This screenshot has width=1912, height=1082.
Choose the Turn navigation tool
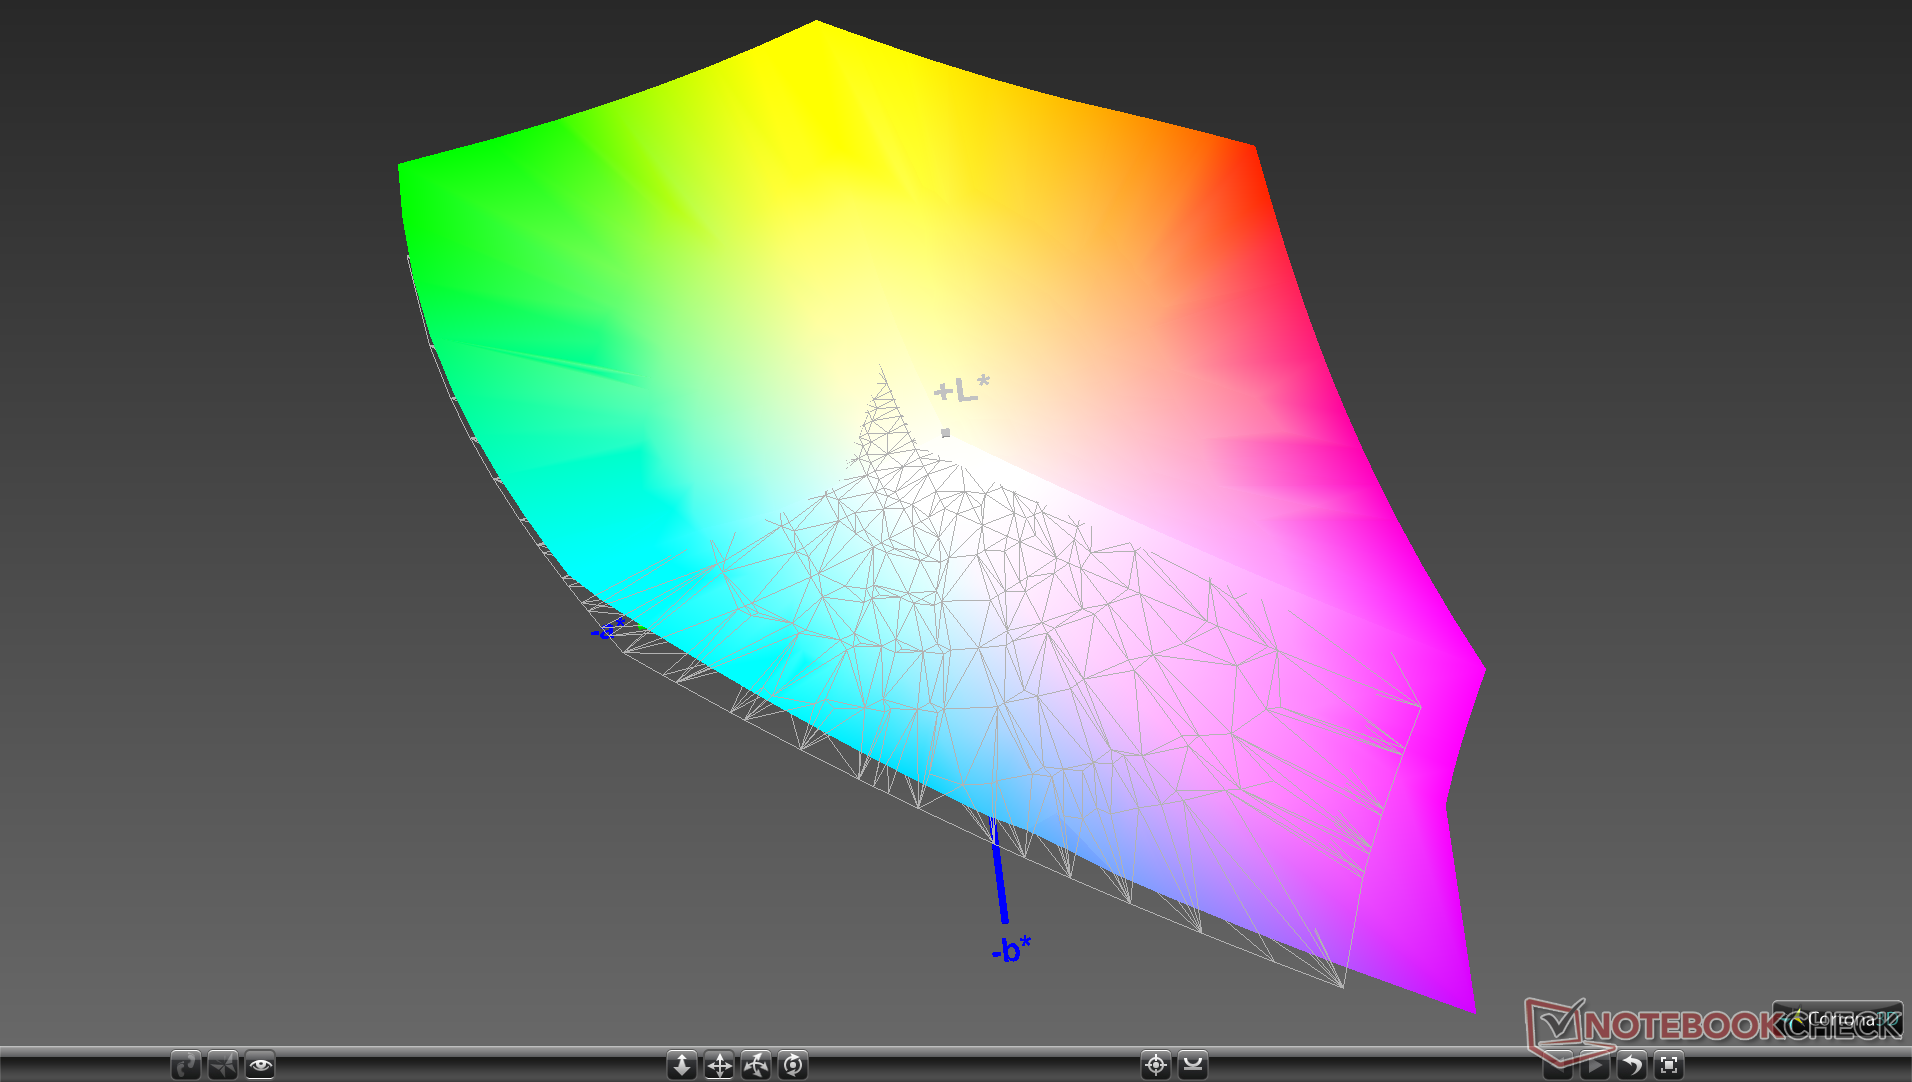(756, 1065)
